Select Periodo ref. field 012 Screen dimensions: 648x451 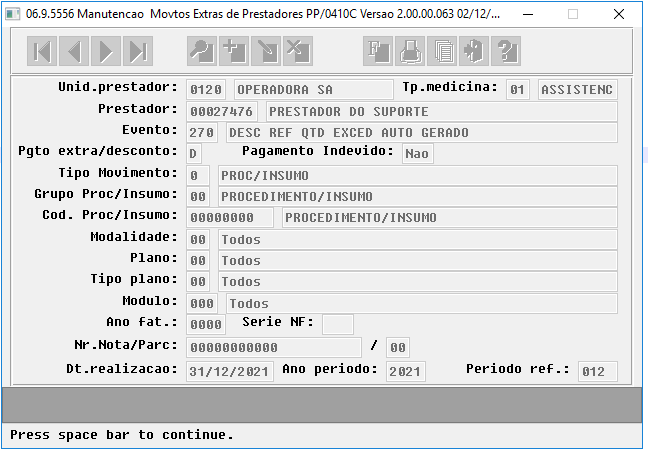(598, 372)
